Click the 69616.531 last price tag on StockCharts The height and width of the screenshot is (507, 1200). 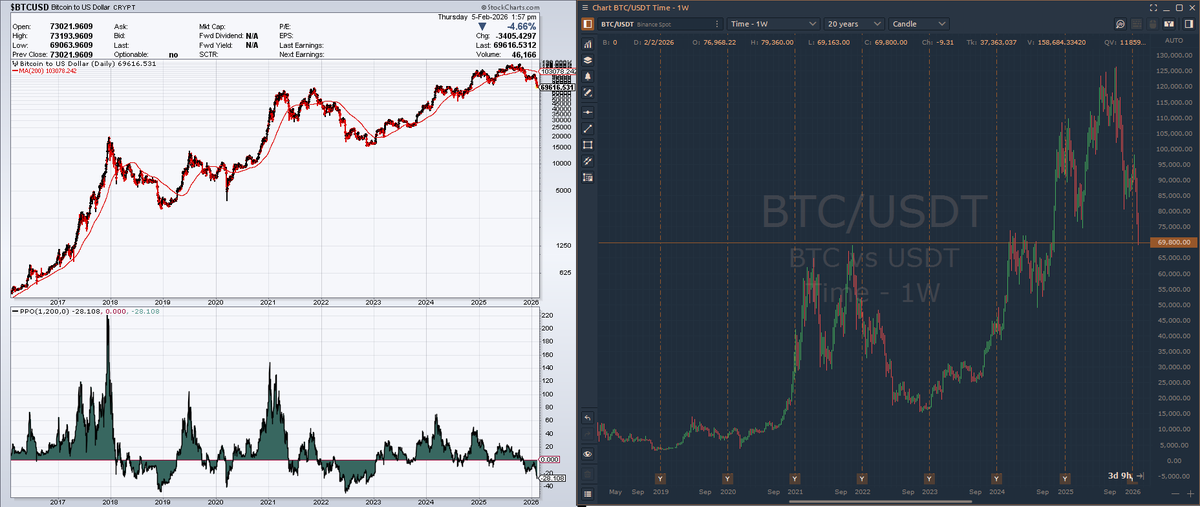[557, 88]
